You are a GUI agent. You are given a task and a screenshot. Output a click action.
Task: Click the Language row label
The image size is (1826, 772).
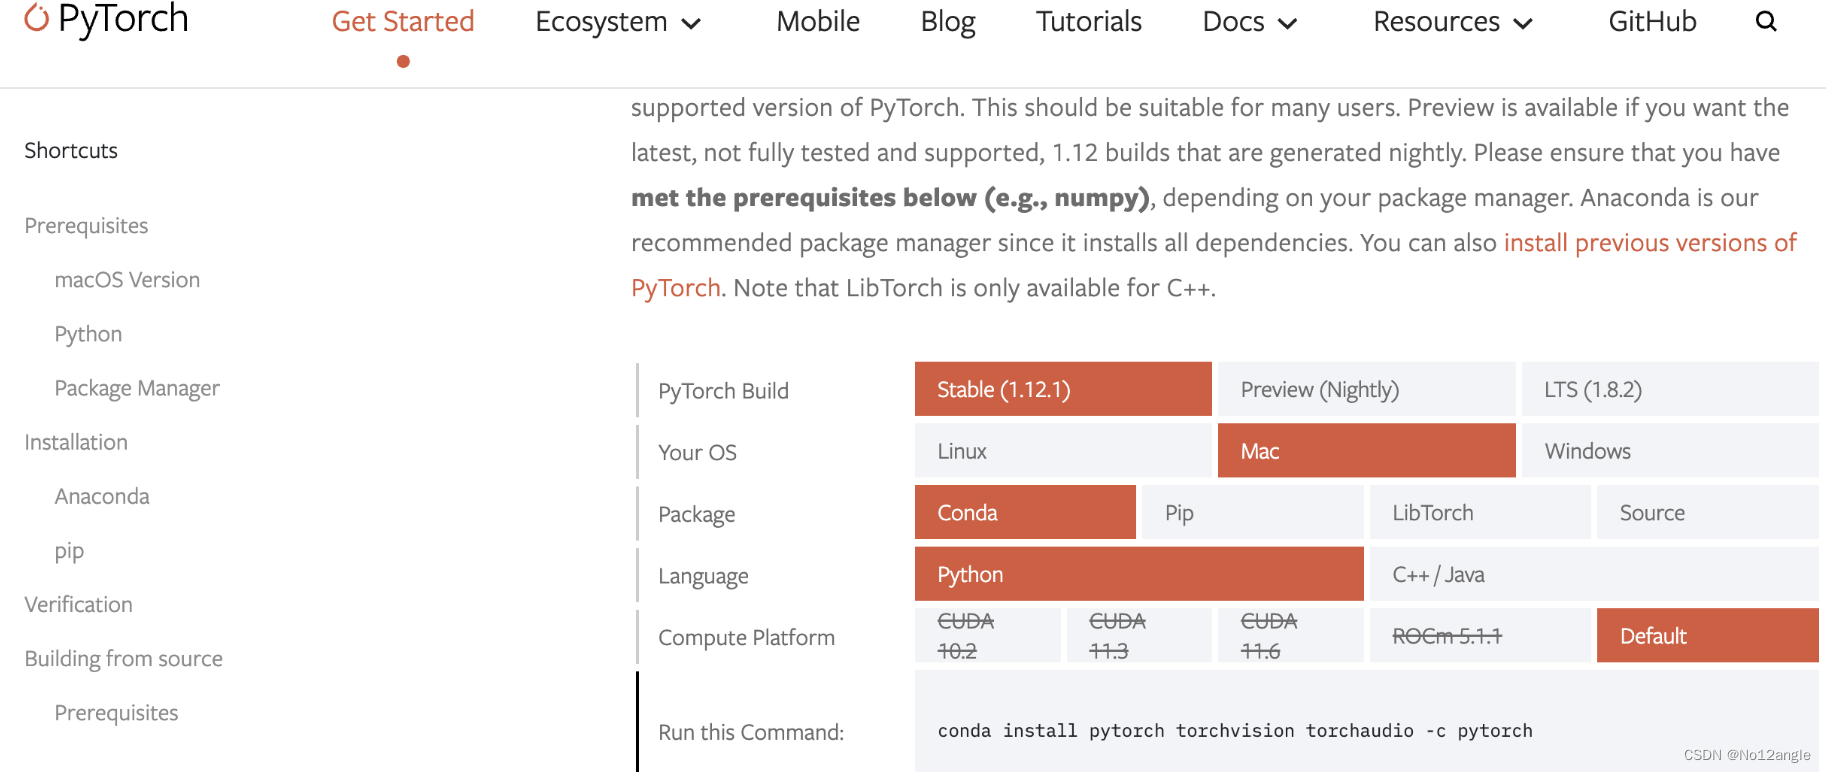703,577
